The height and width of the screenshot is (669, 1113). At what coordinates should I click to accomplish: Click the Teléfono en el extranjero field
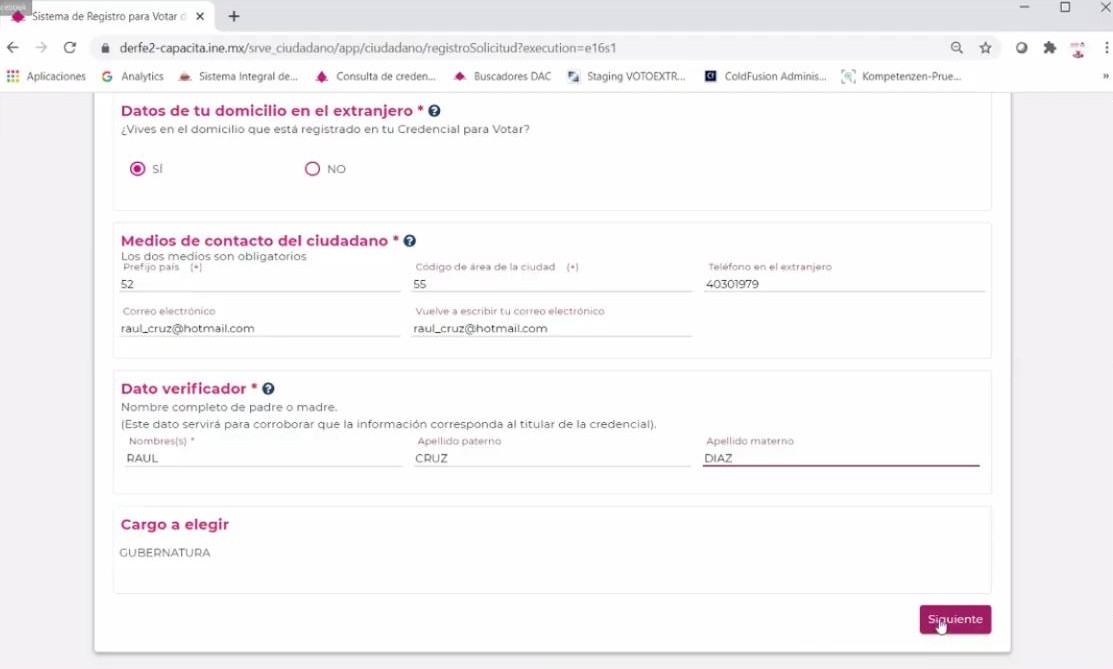point(844,284)
